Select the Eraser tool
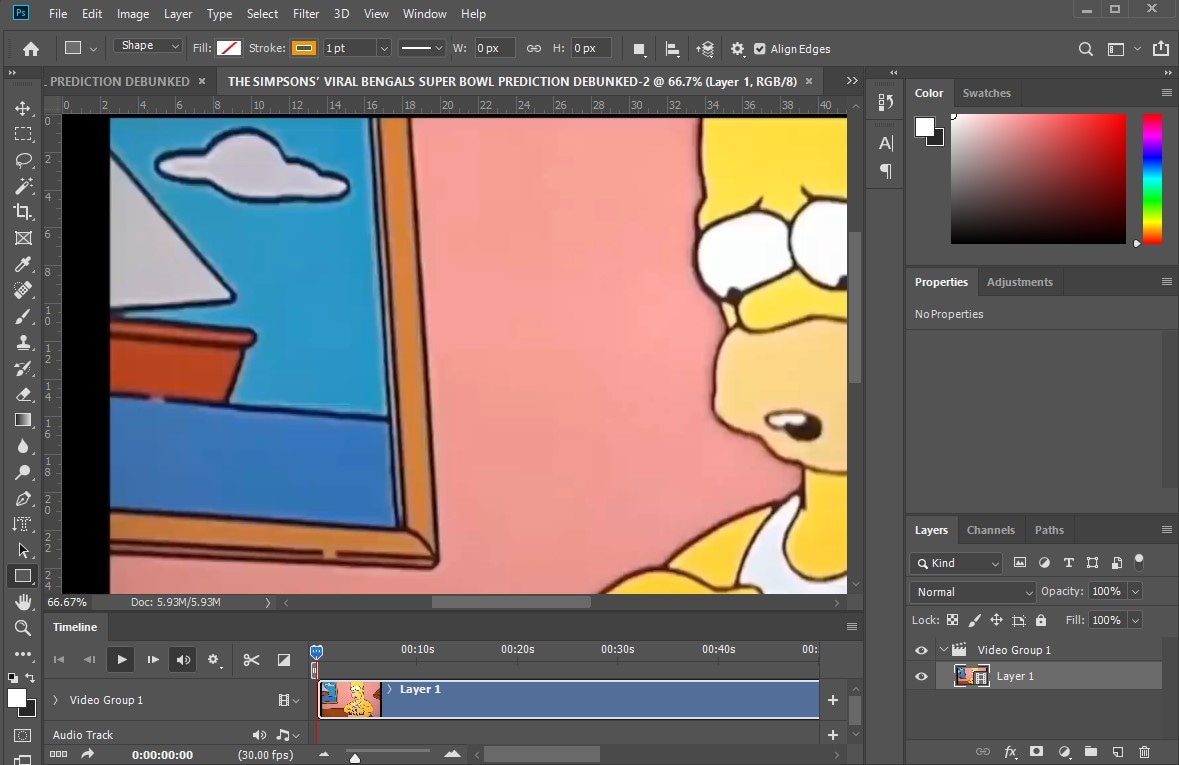 coord(23,394)
